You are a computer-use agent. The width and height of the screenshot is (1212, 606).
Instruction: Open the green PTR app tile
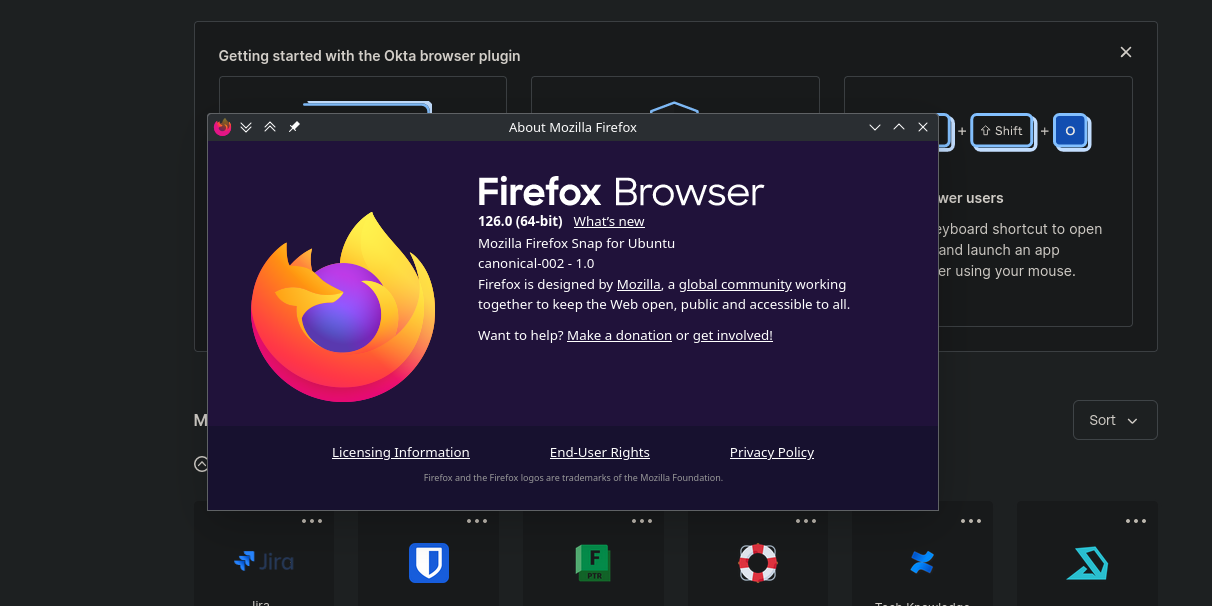pos(593,563)
